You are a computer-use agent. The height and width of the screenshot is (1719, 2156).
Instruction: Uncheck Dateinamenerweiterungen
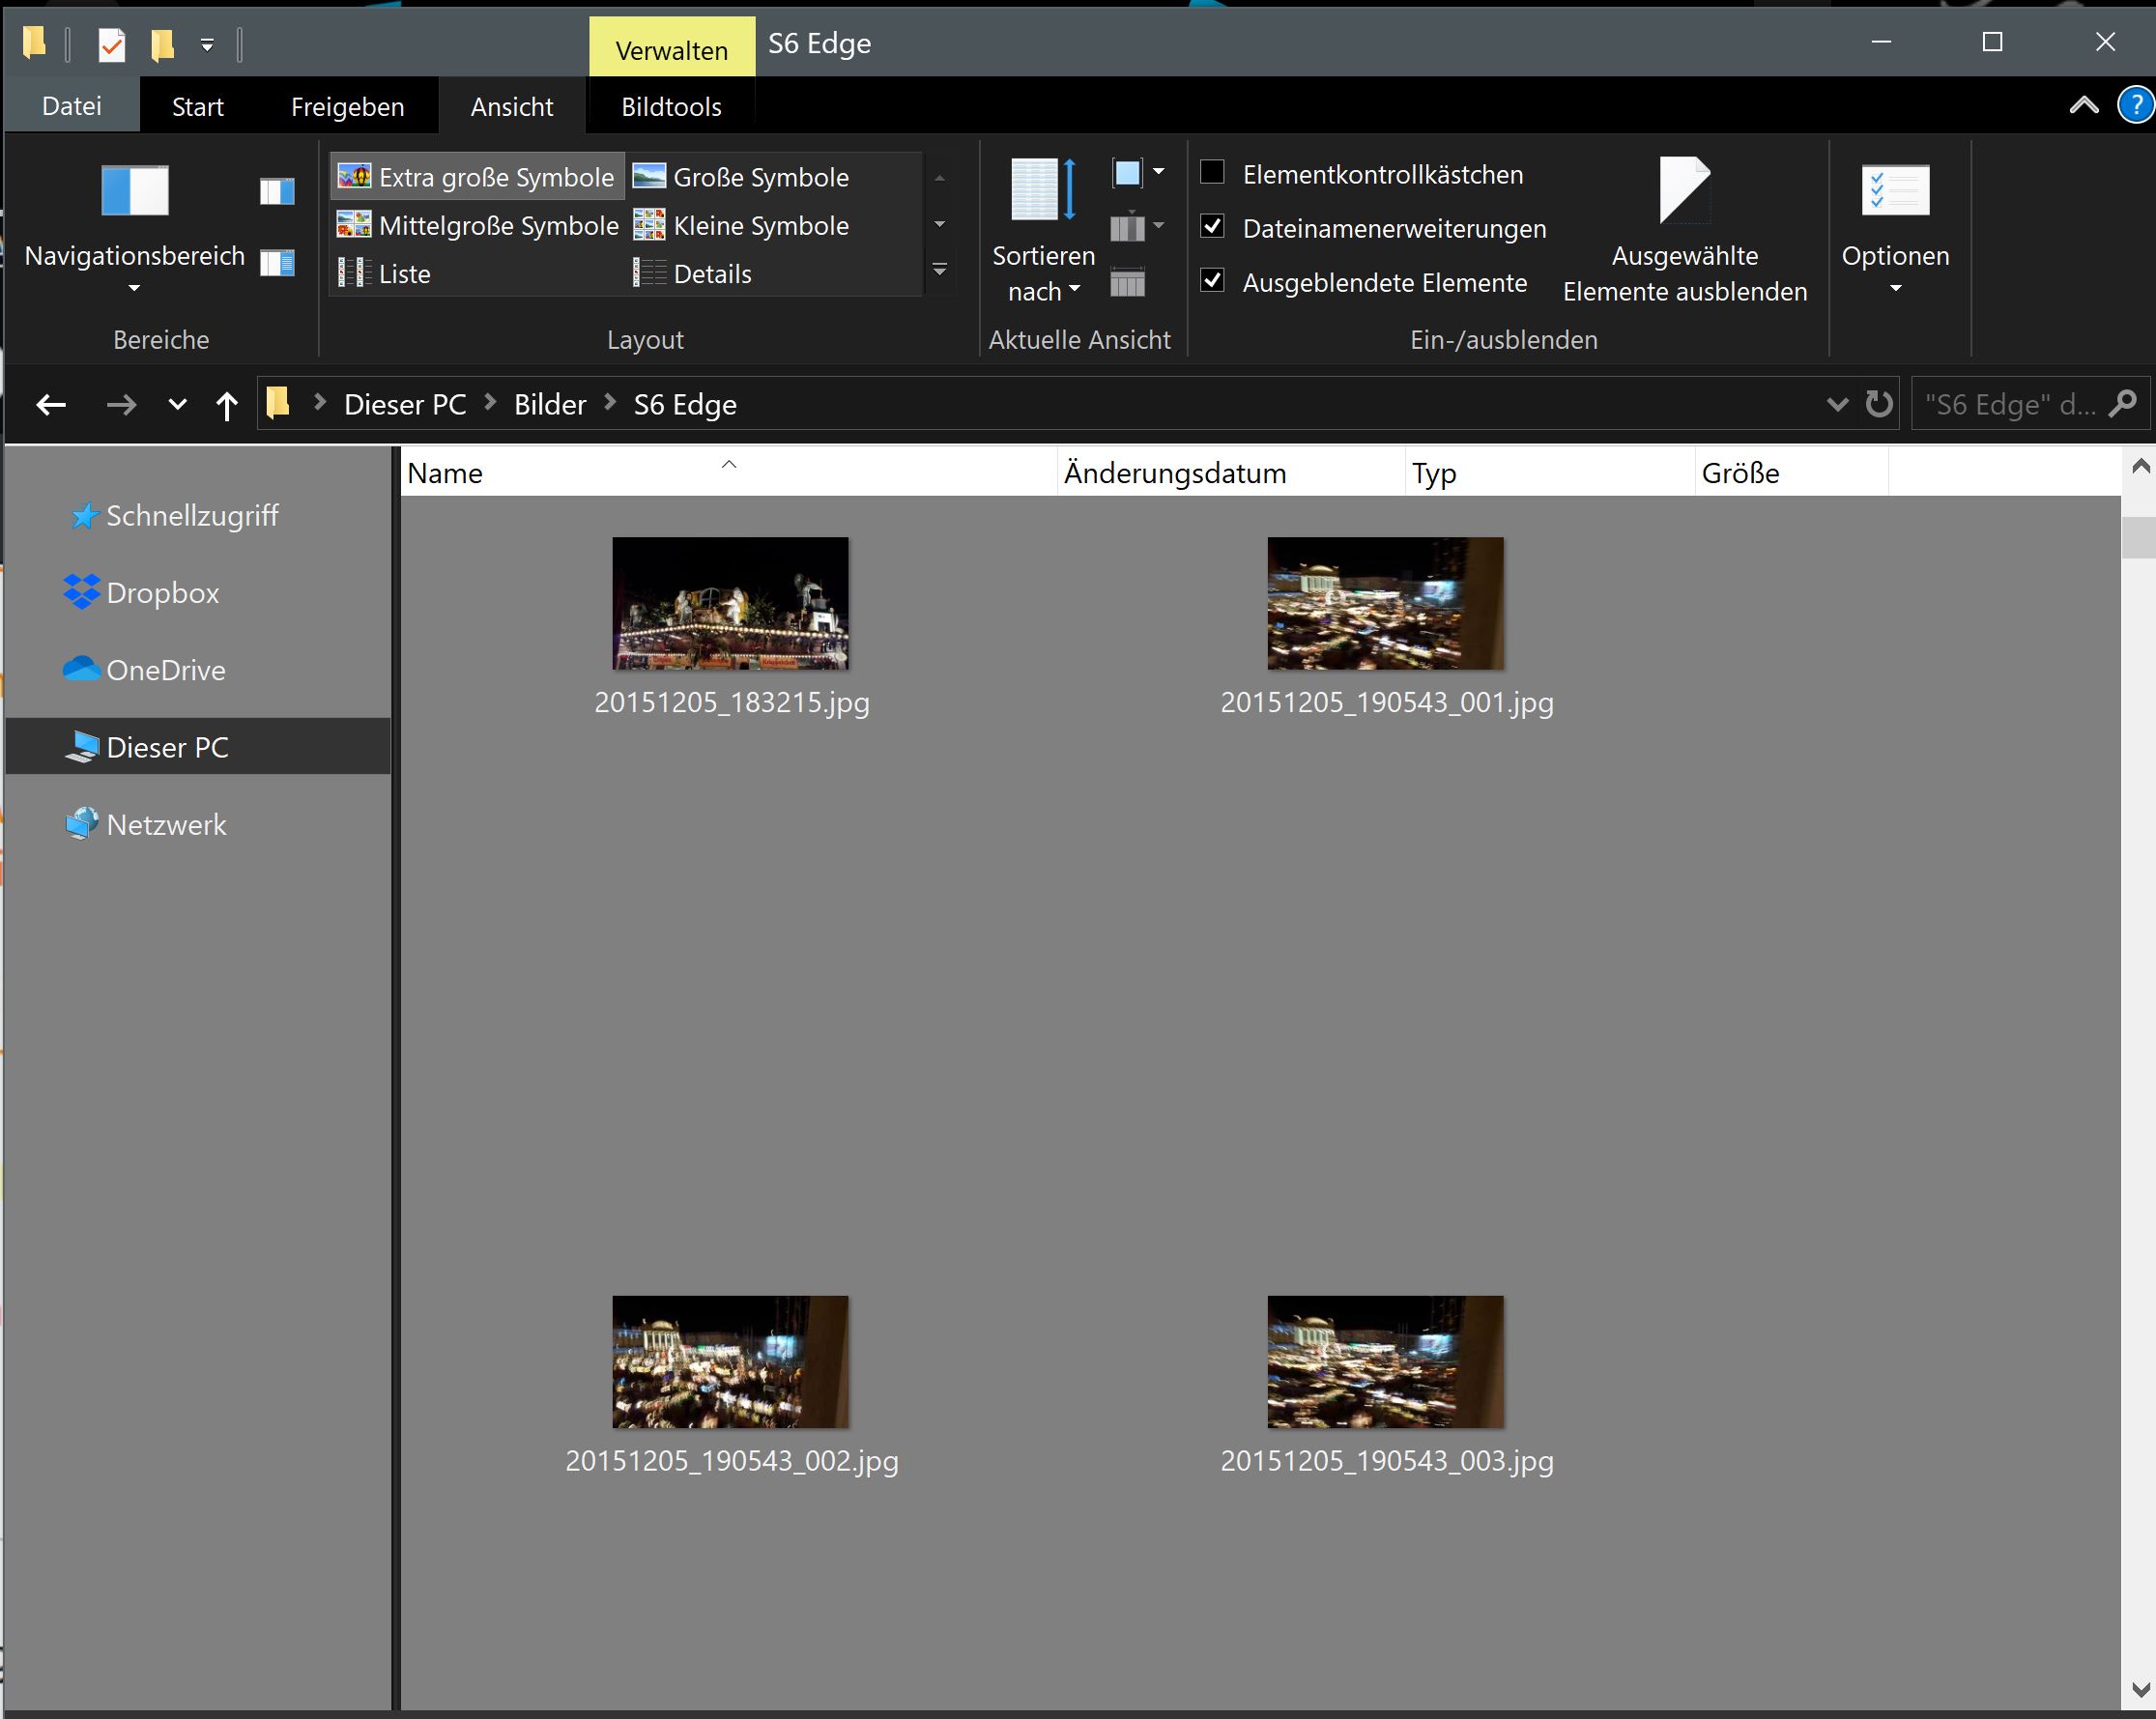1212,227
